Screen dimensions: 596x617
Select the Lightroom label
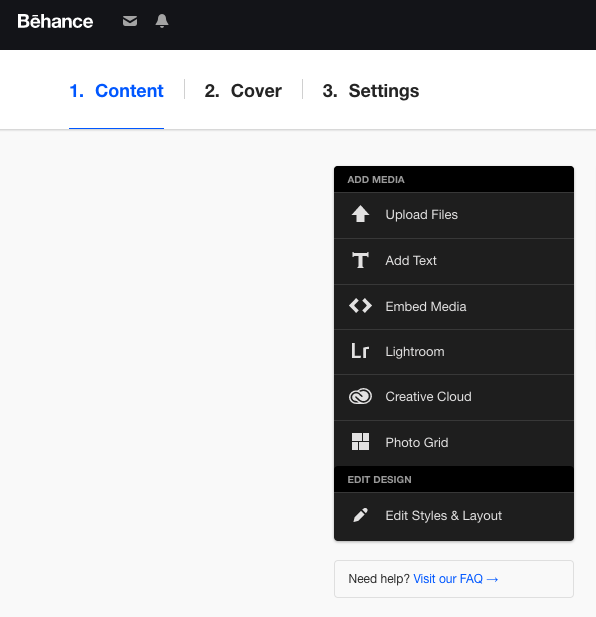[x=415, y=352]
